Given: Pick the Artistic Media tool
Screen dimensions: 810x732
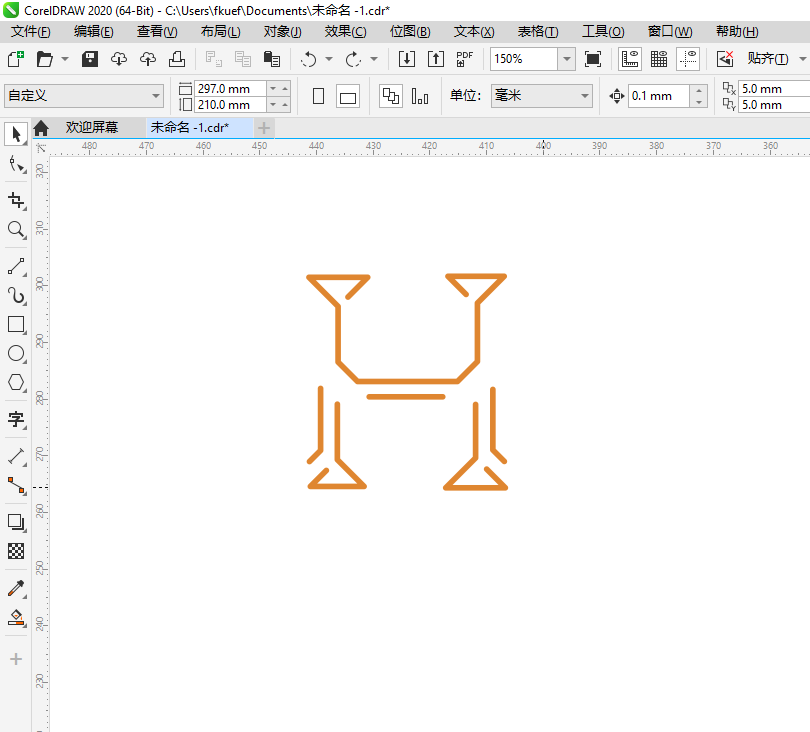Looking at the screenshot, I should click(x=16, y=295).
